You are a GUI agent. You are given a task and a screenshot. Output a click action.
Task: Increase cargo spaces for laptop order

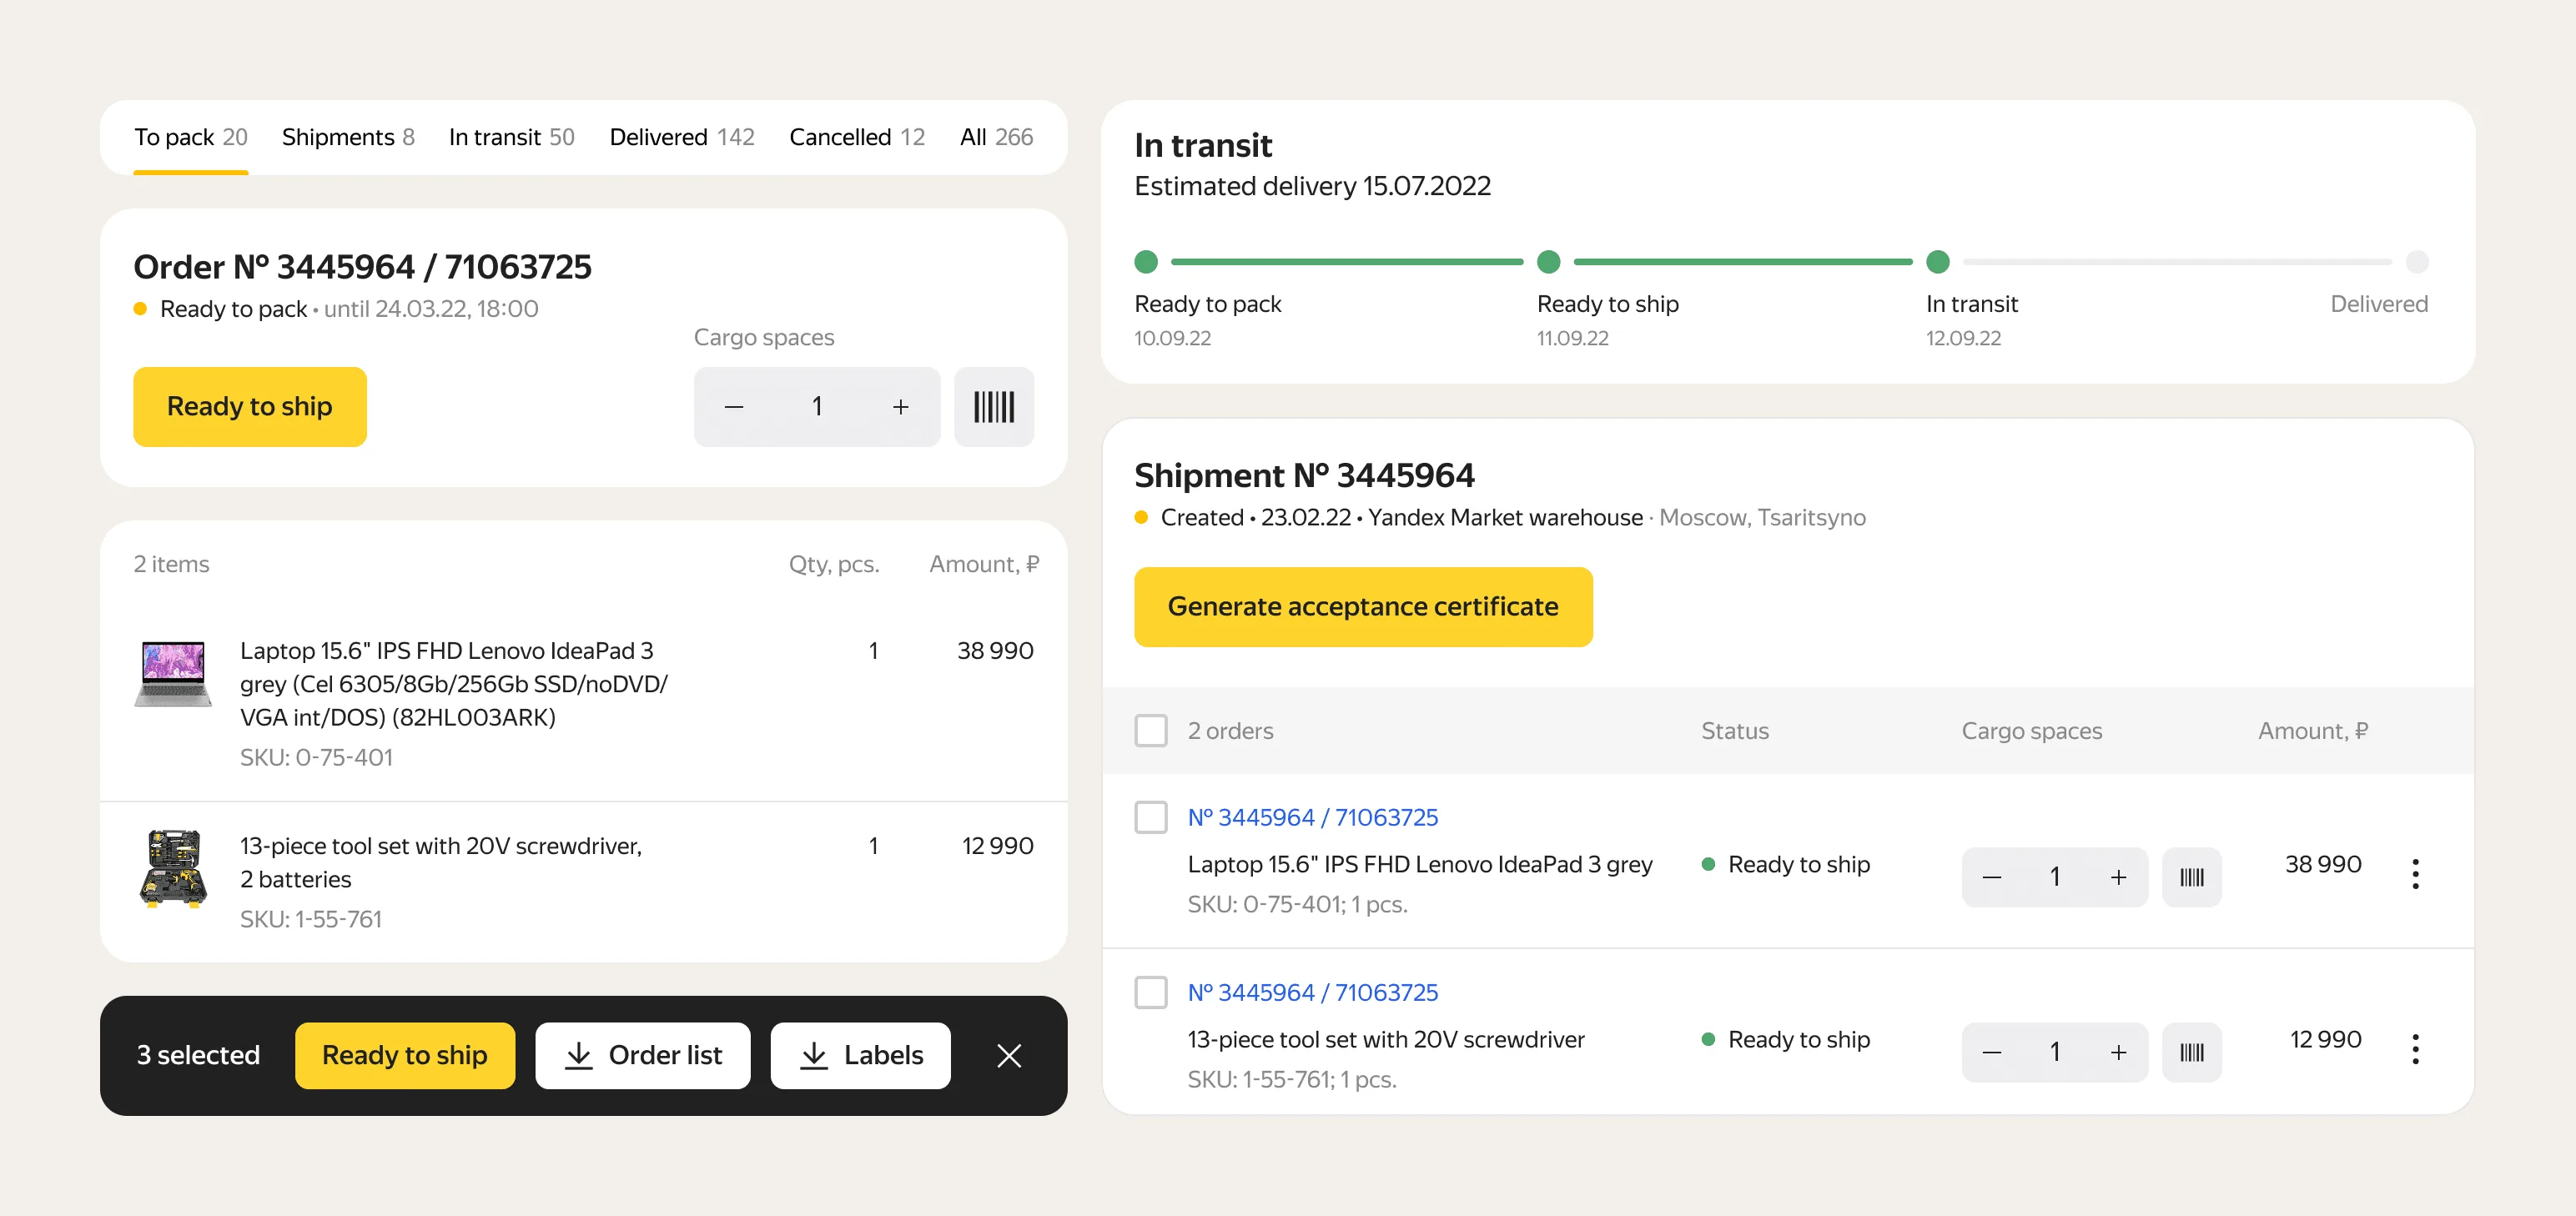tap(2118, 877)
